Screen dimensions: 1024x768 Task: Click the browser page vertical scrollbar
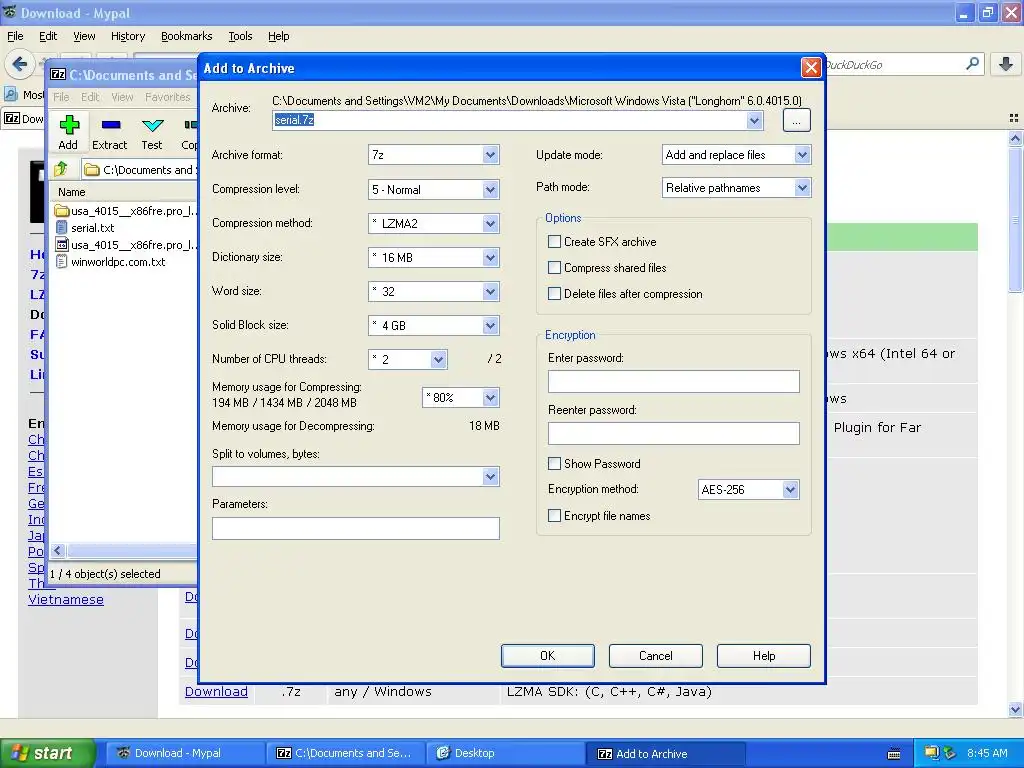pos(1015,220)
